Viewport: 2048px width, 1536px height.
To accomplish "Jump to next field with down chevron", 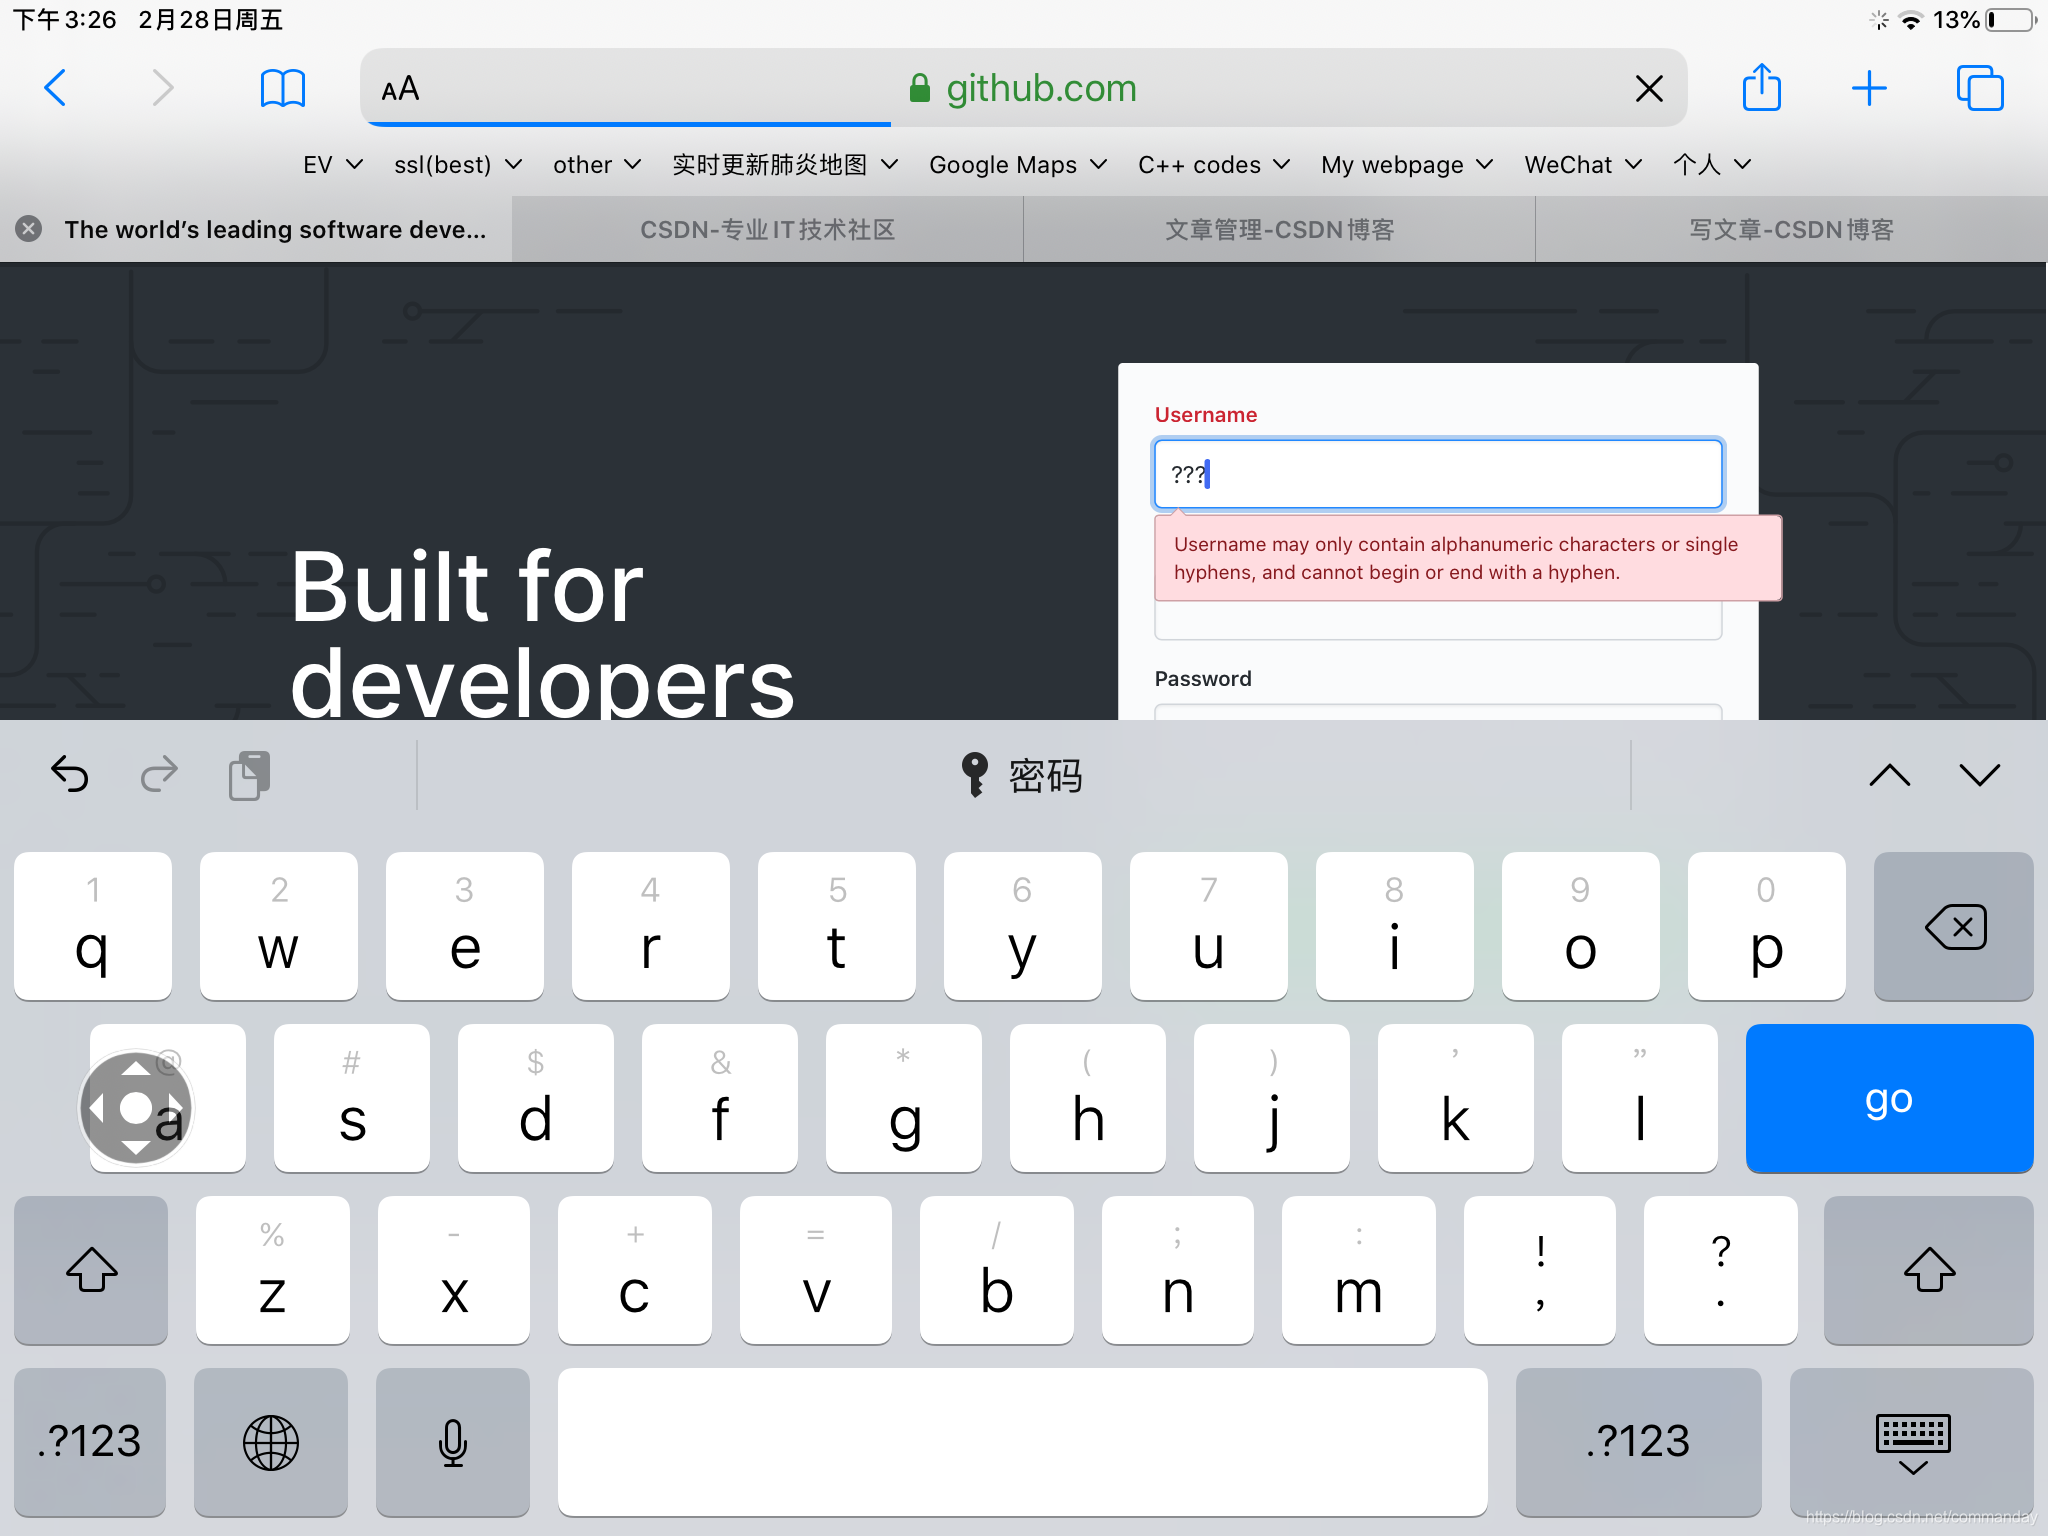I will pyautogui.click(x=1980, y=775).
